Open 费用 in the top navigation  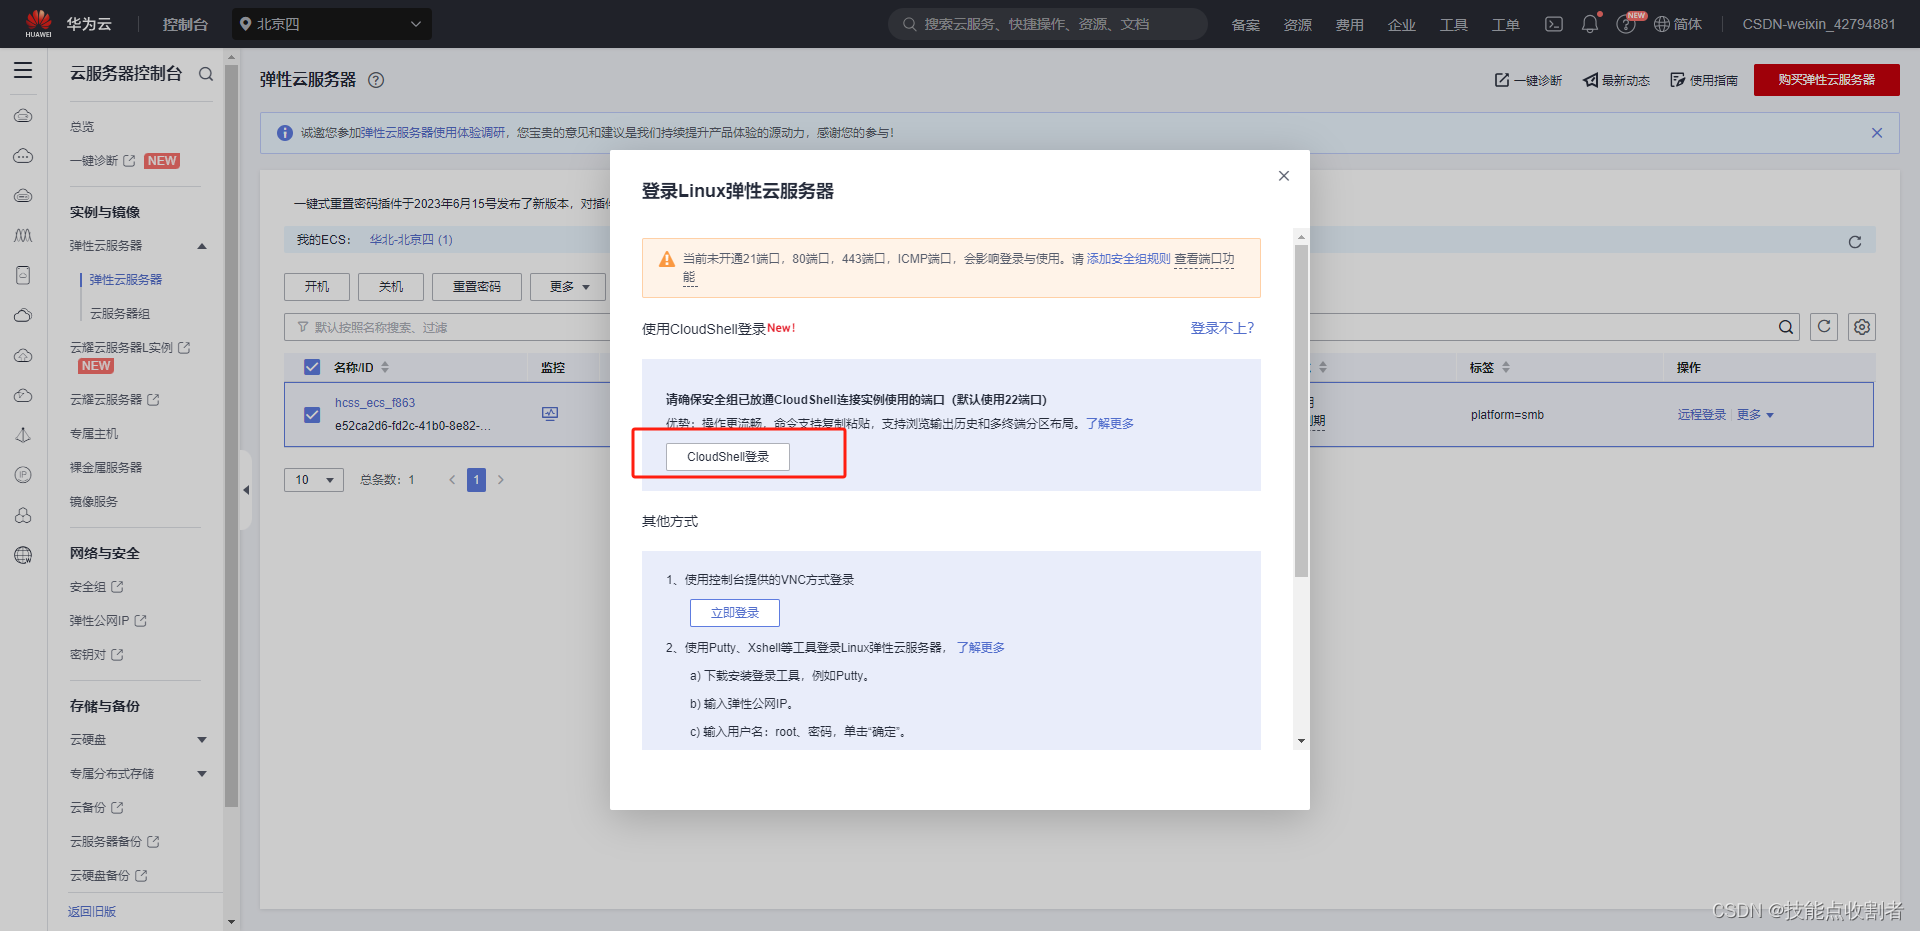1350,25
